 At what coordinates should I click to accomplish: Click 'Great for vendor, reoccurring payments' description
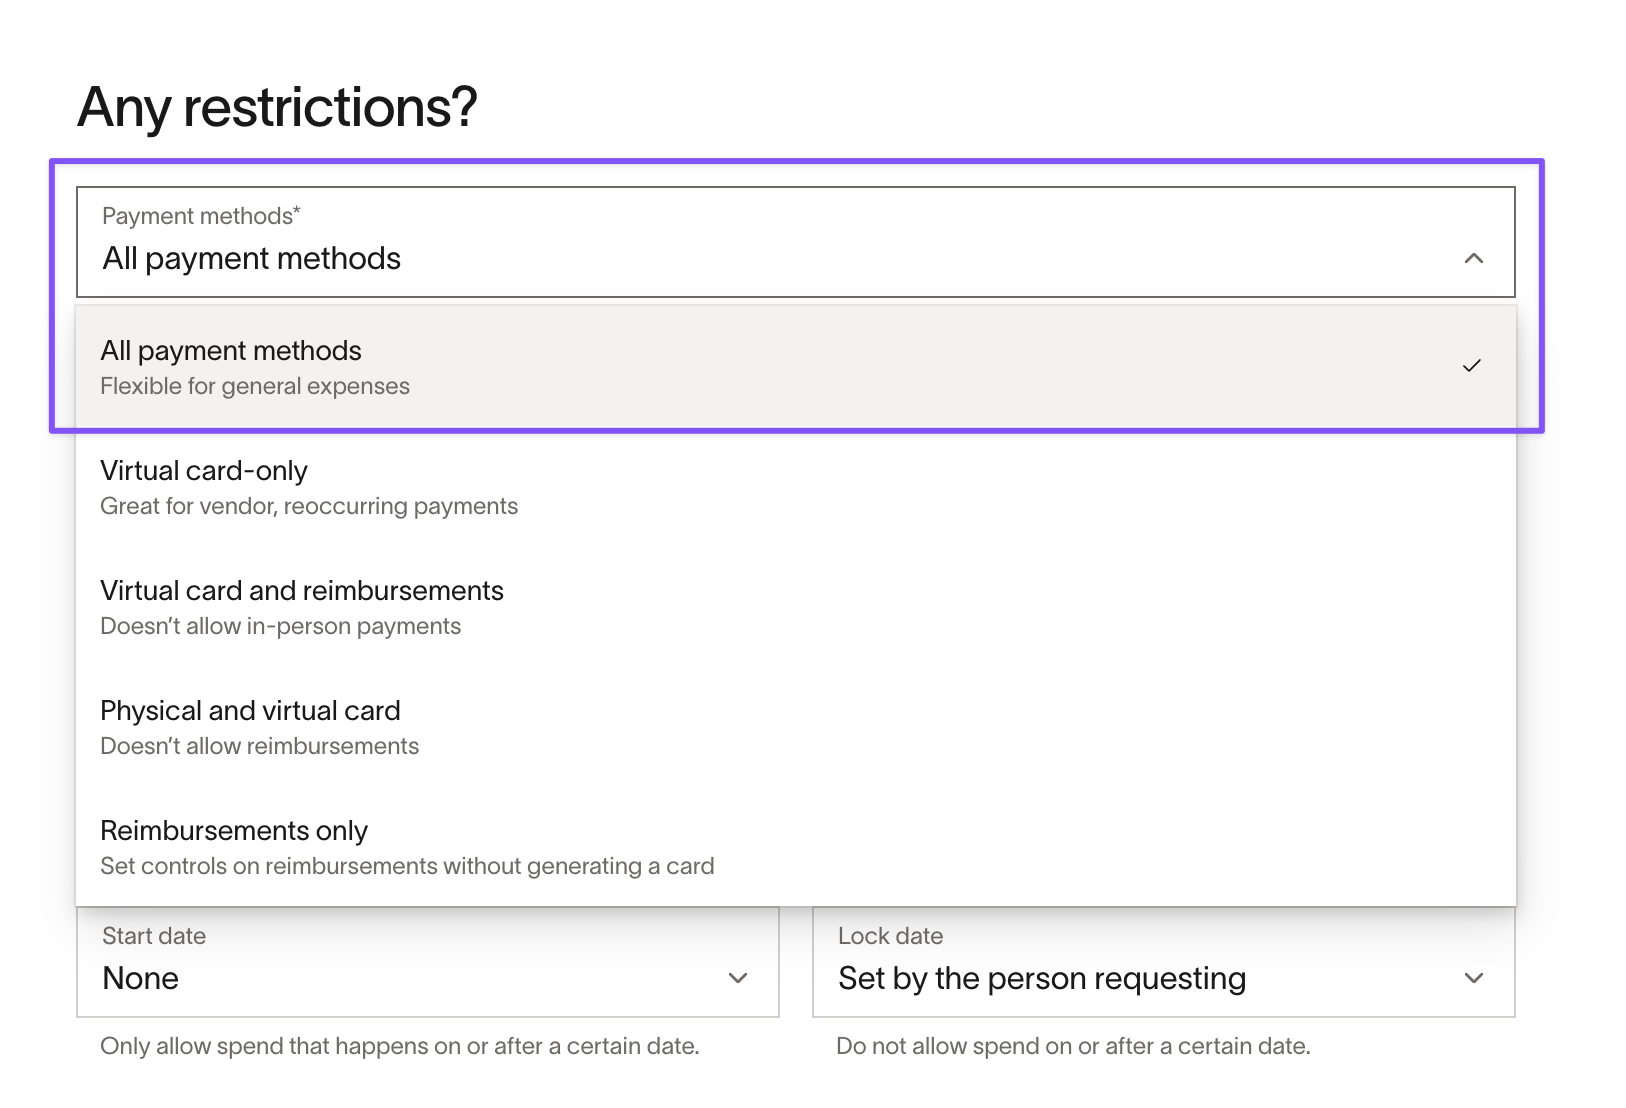[309, 506]
